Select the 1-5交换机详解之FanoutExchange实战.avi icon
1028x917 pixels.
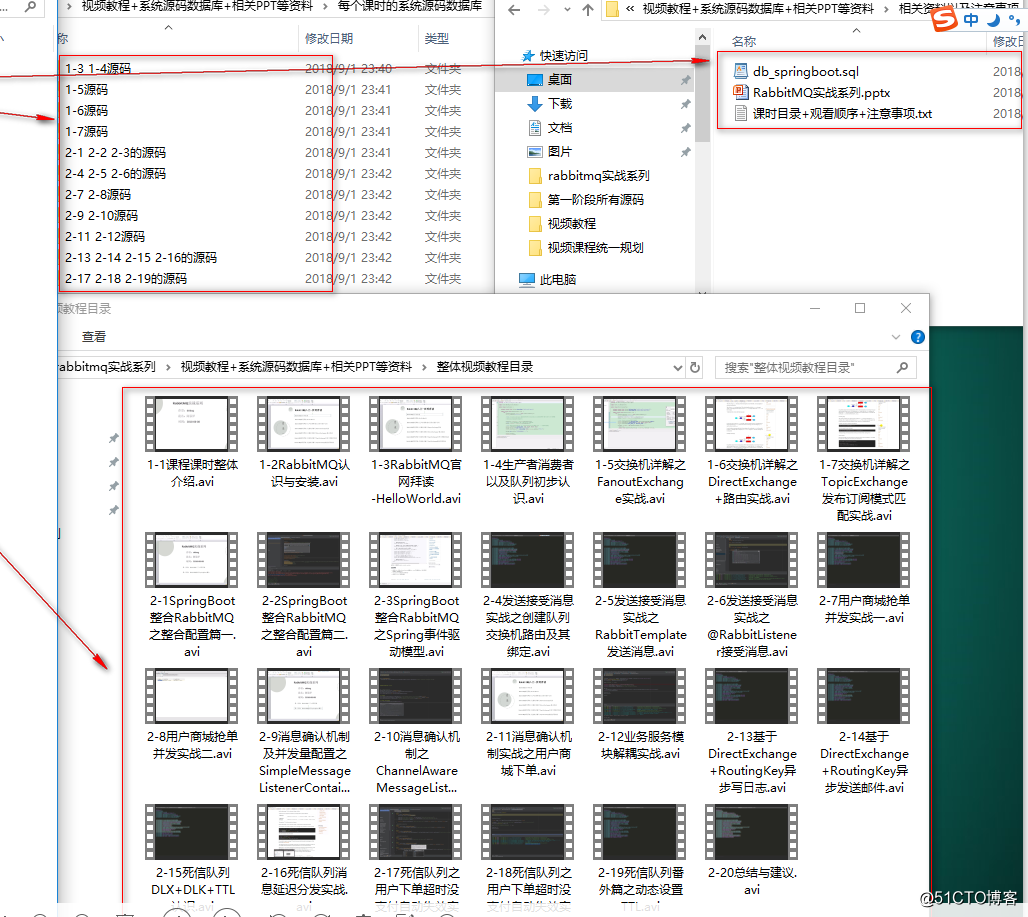pyautogui.click(x=639, y=423)
